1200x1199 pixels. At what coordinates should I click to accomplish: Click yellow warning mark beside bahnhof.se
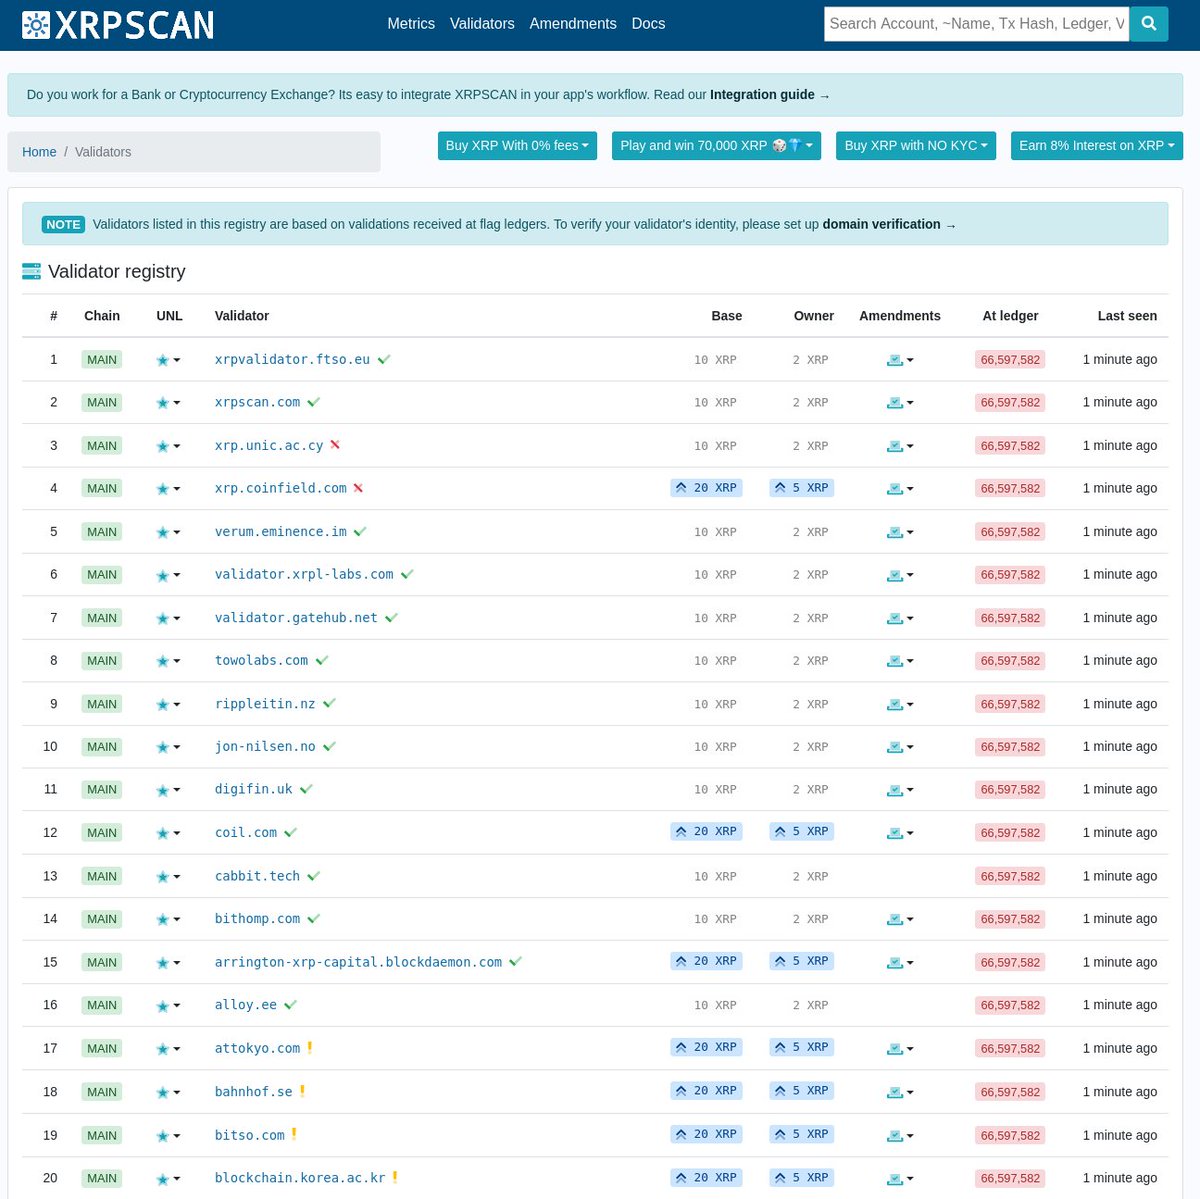tap(302, 1091)
